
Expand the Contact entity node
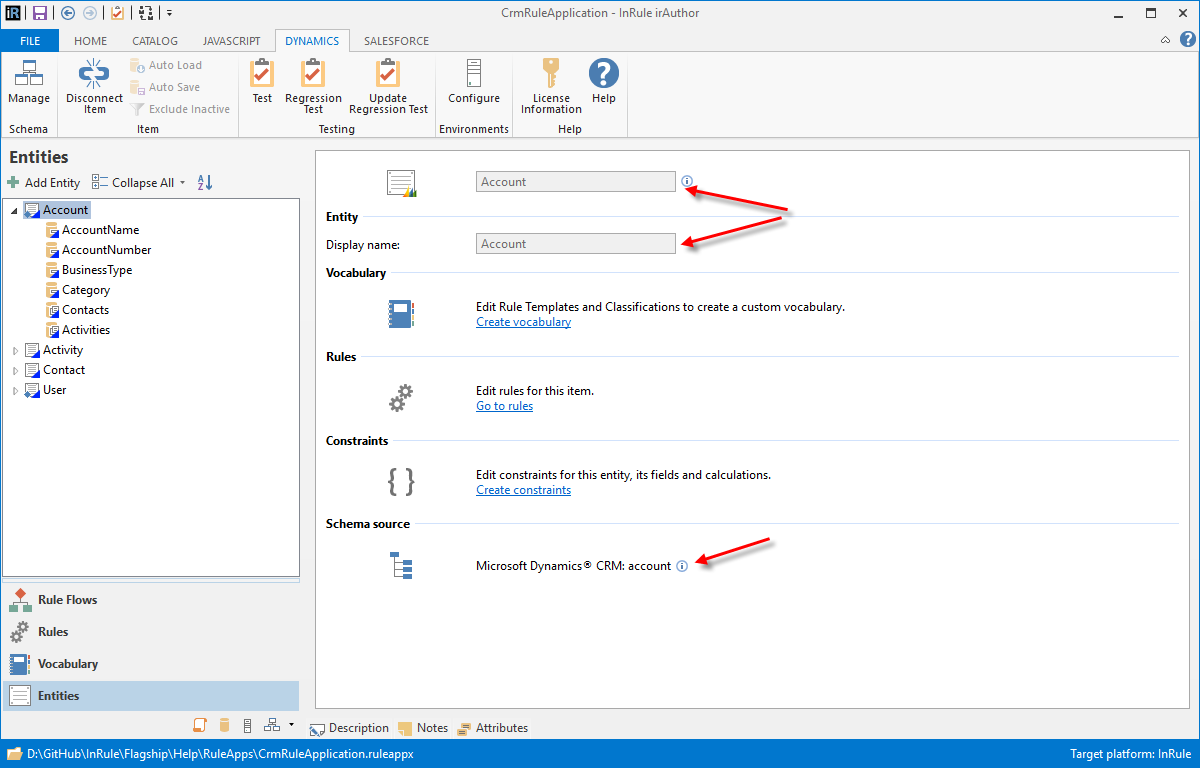point(14,371)
